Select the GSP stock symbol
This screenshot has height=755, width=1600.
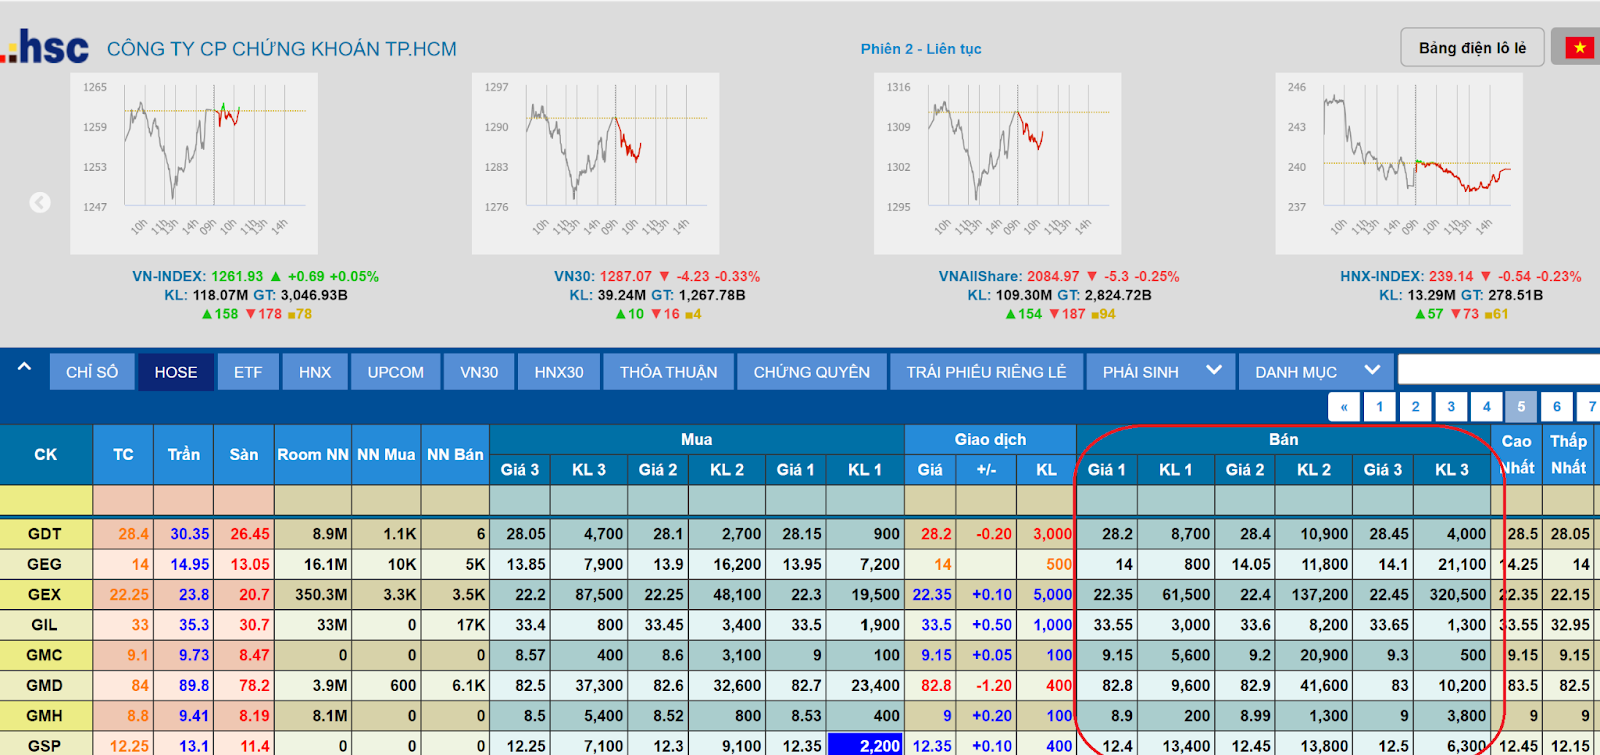pyautogui.click(x=45, y=746)
